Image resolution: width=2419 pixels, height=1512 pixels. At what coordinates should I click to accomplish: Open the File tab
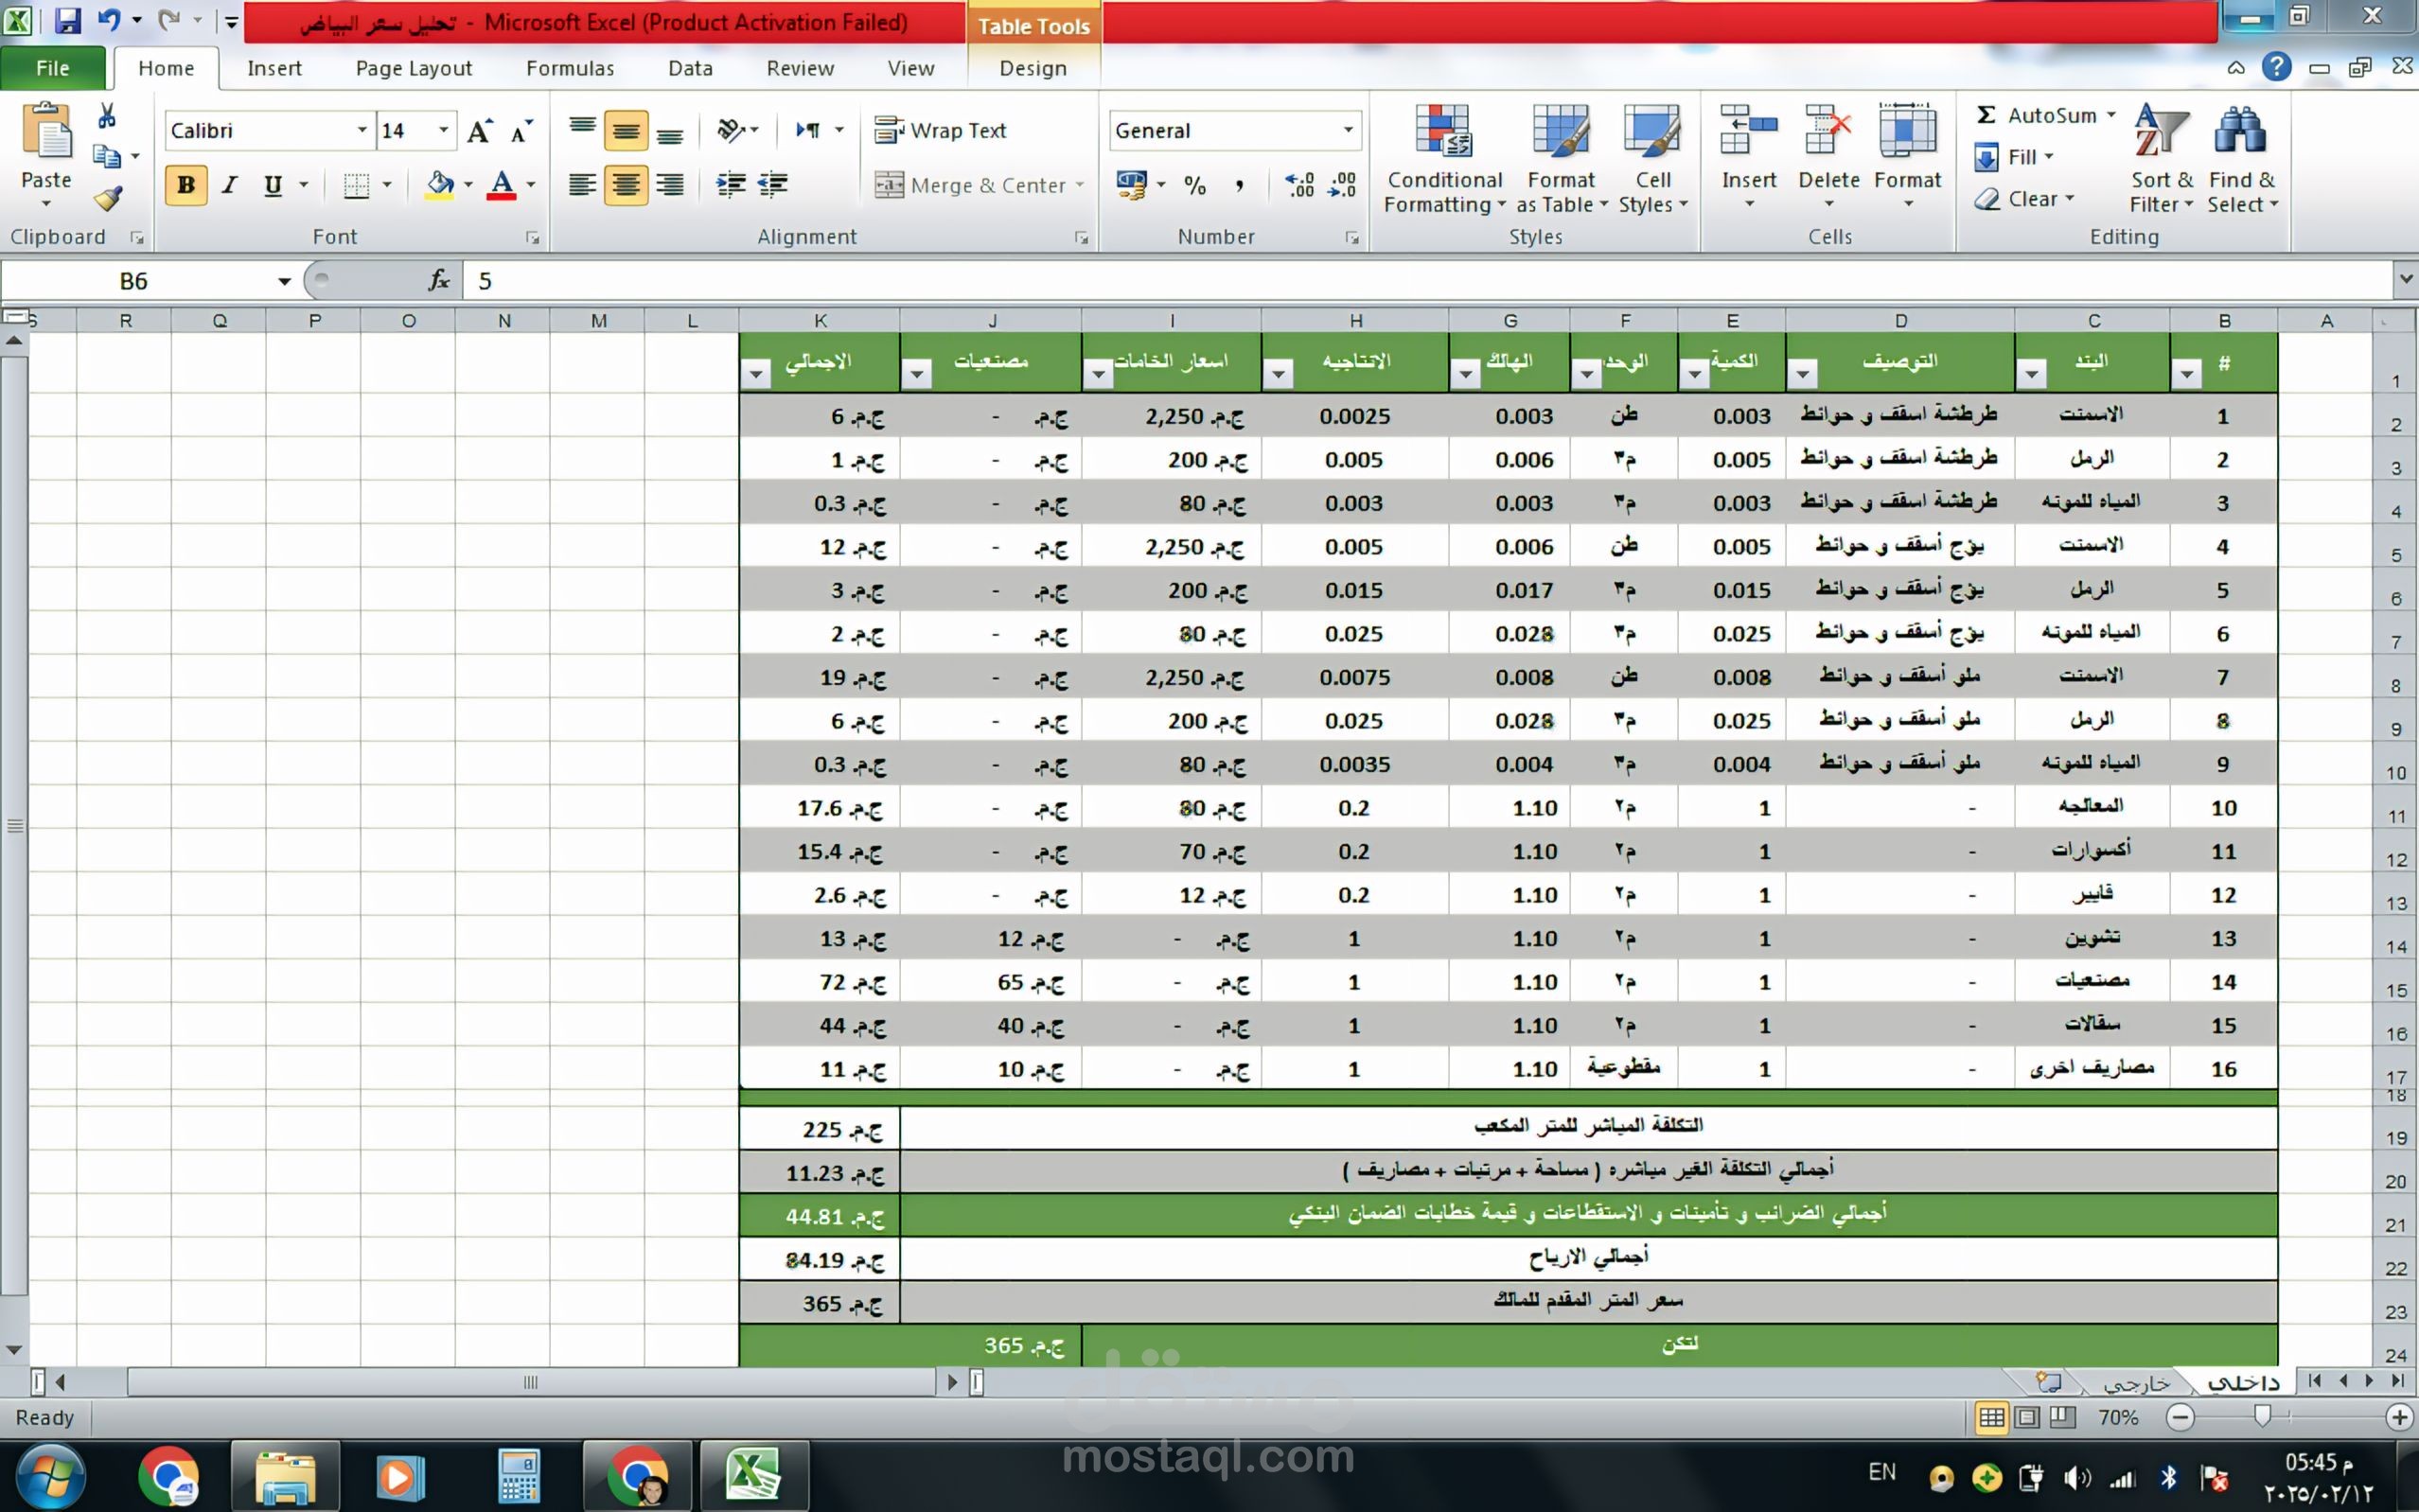click(x=53, y=68)
